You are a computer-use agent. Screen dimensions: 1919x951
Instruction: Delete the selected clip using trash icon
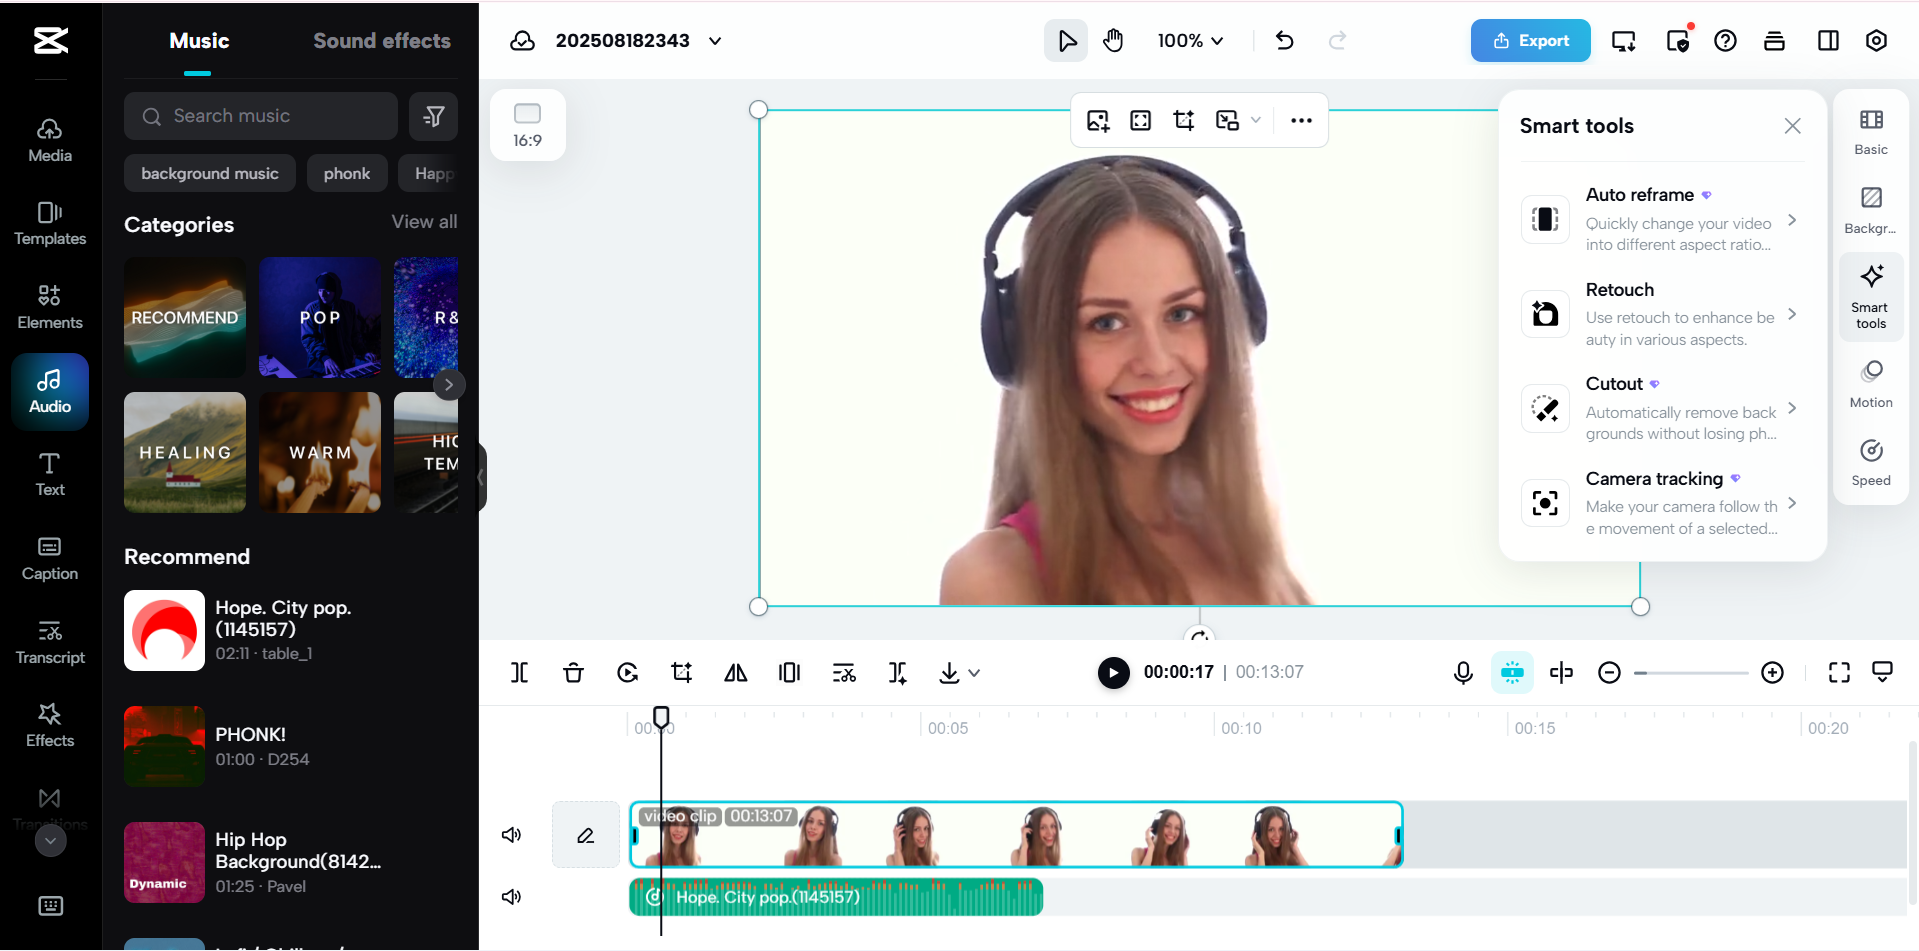pyautogui.click(x=573, y=672)
